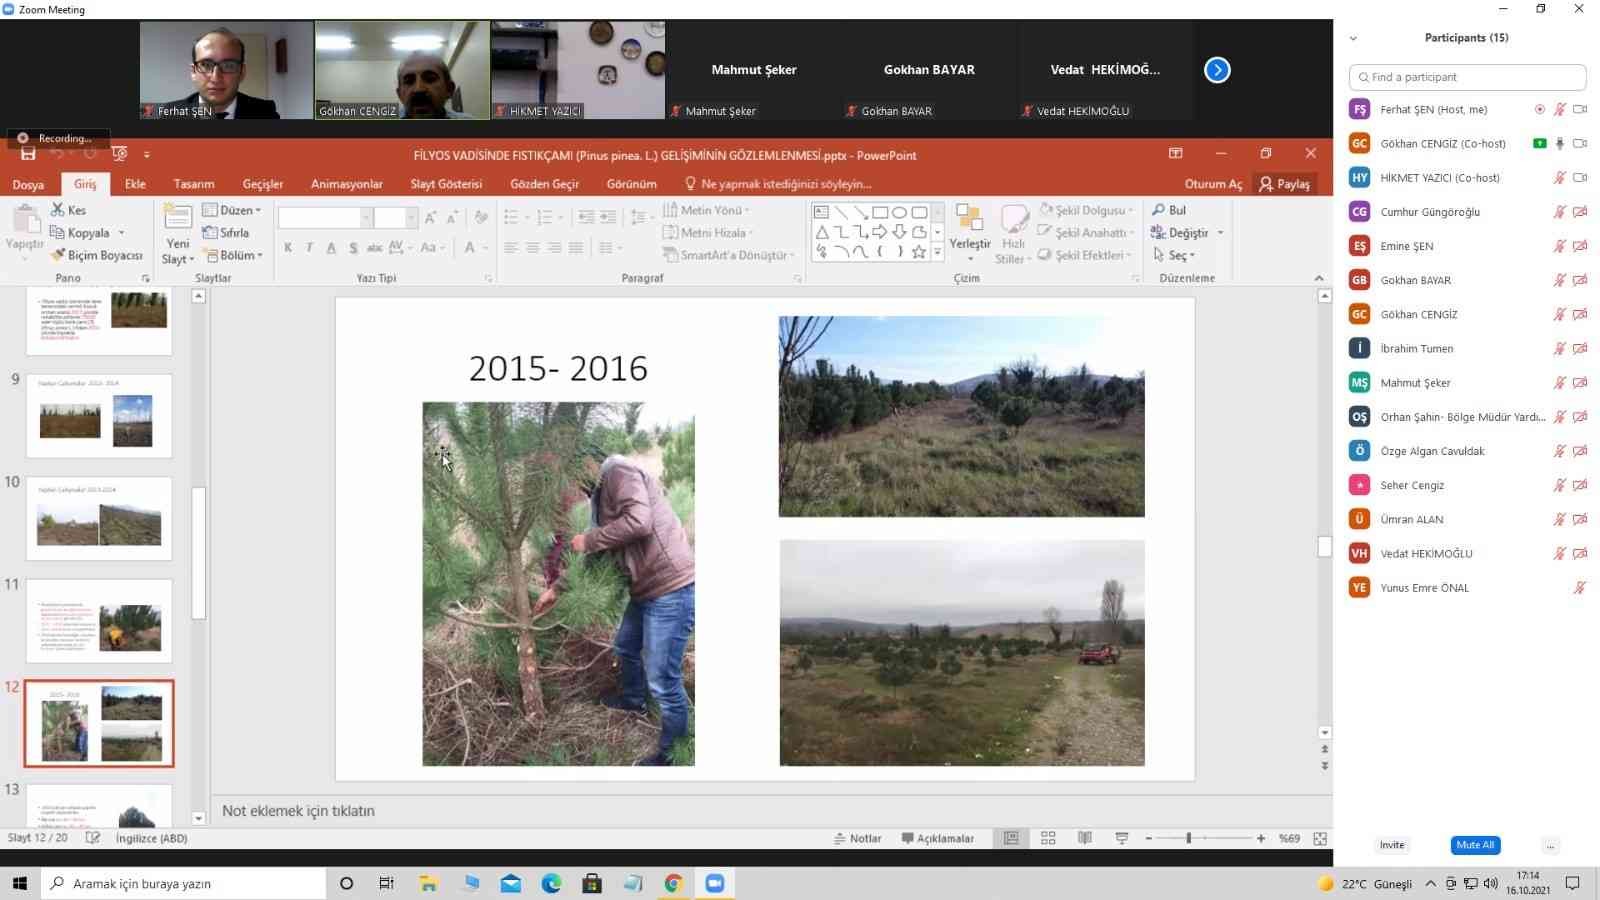Click the slide sorter view icon
The width and height of the screenshot is (1600, 900).
click(x=1048, y=838)
